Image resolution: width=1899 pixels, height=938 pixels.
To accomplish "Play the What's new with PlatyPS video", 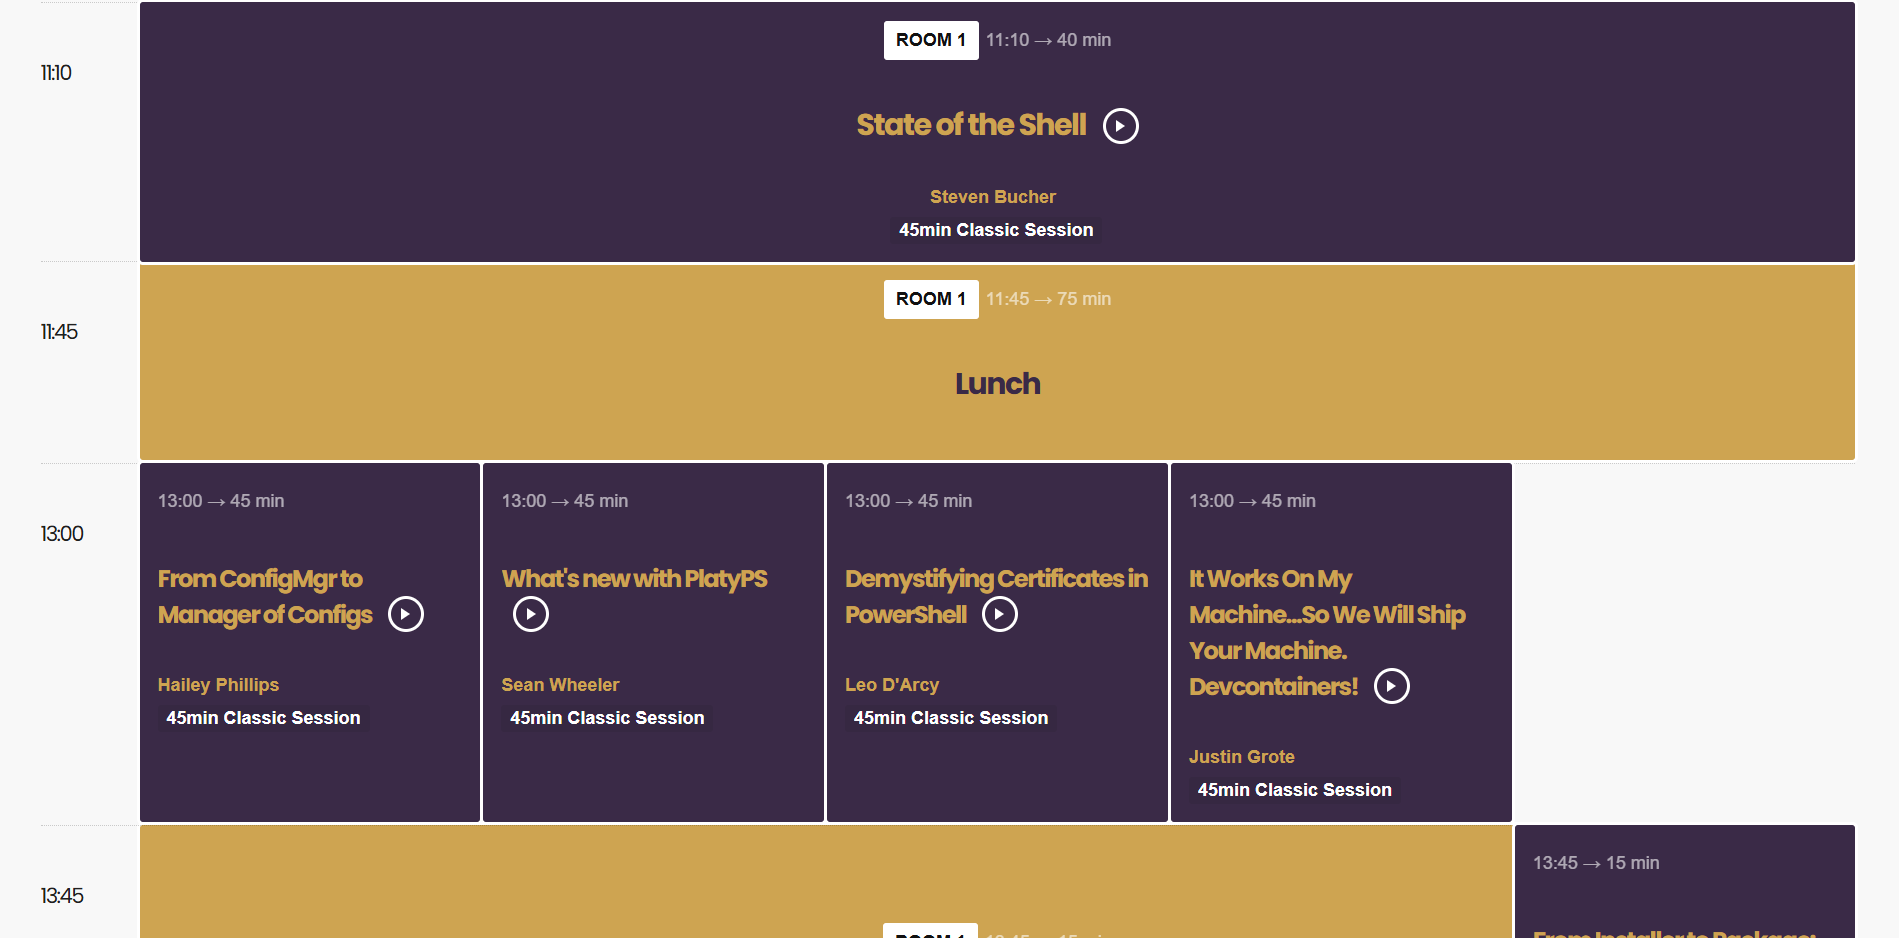I will 531,614.
